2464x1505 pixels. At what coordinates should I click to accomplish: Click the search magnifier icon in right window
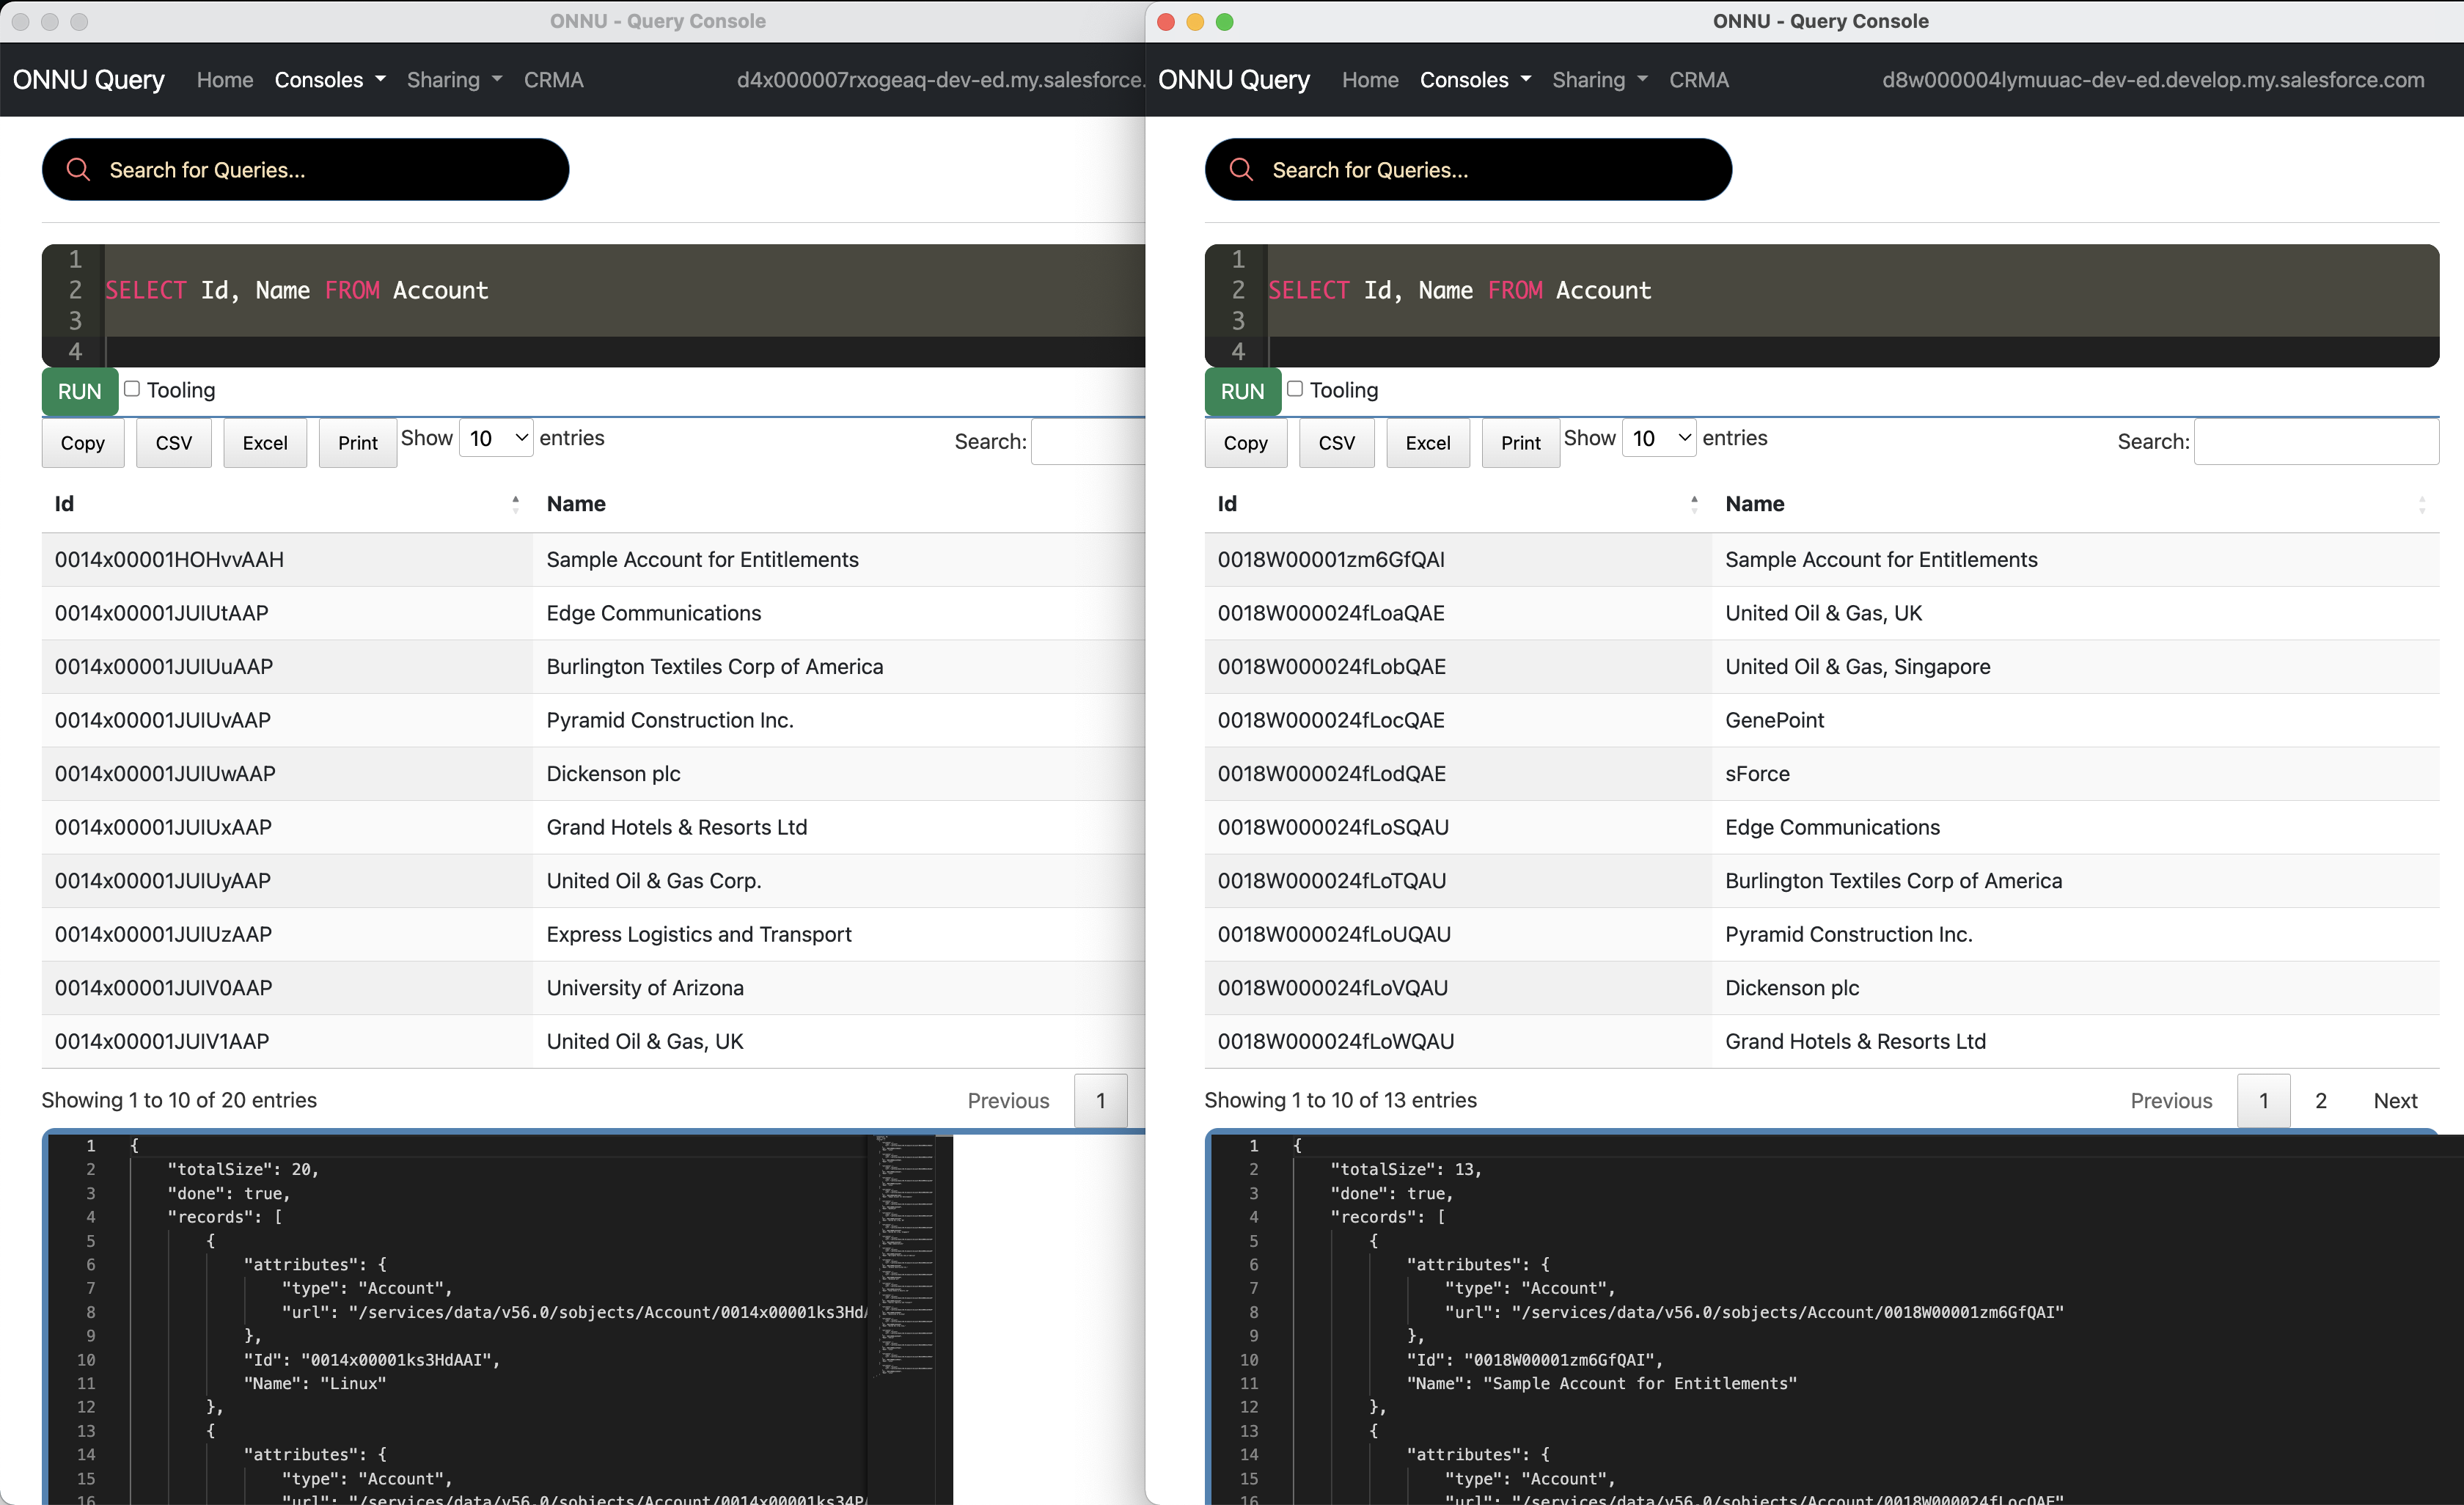pyautogui.click(x=1241, y=169)
